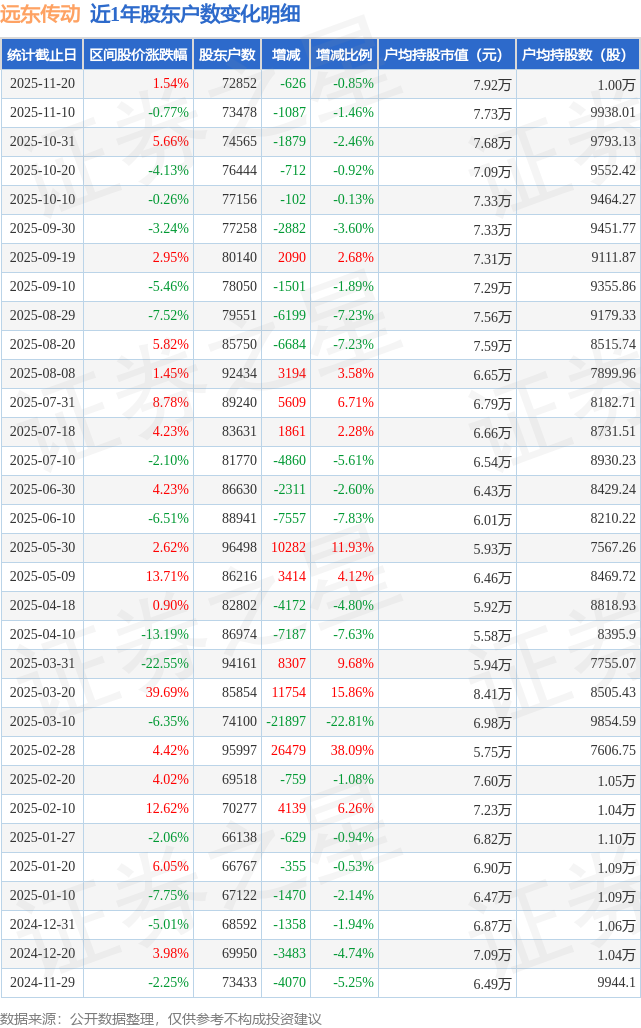Screen dimensions: 641x1028
Task: Select the 统计截止日 column header
Action: (x=42, y=55)
